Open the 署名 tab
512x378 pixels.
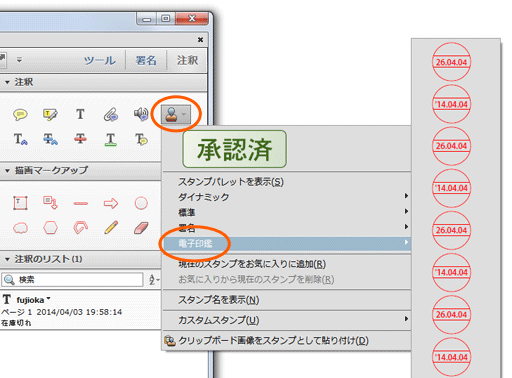146,60
